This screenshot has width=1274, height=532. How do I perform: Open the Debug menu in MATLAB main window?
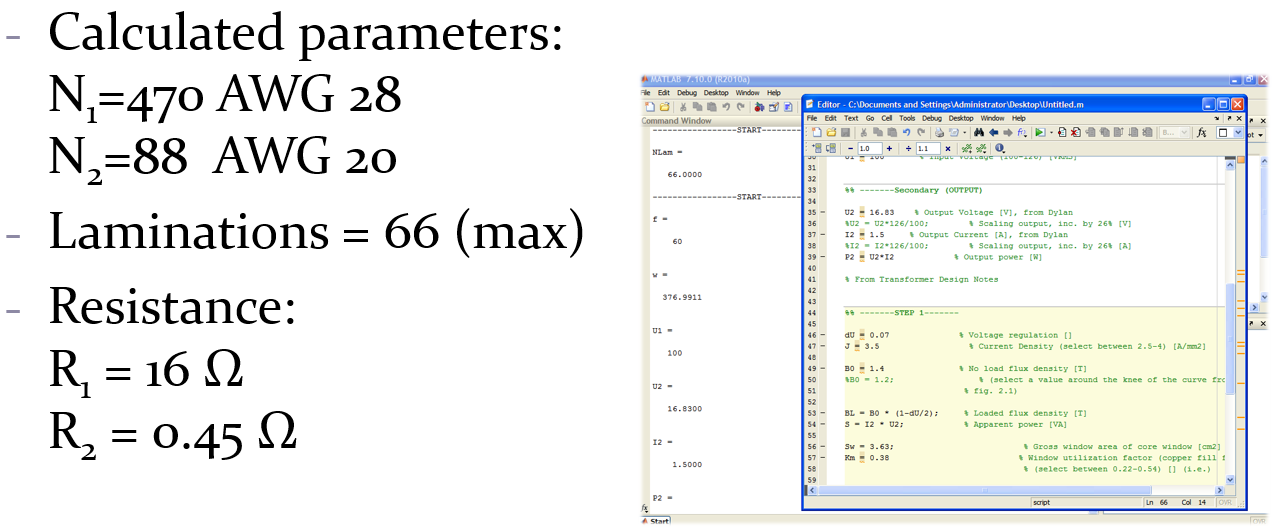(x=687, y=93)
